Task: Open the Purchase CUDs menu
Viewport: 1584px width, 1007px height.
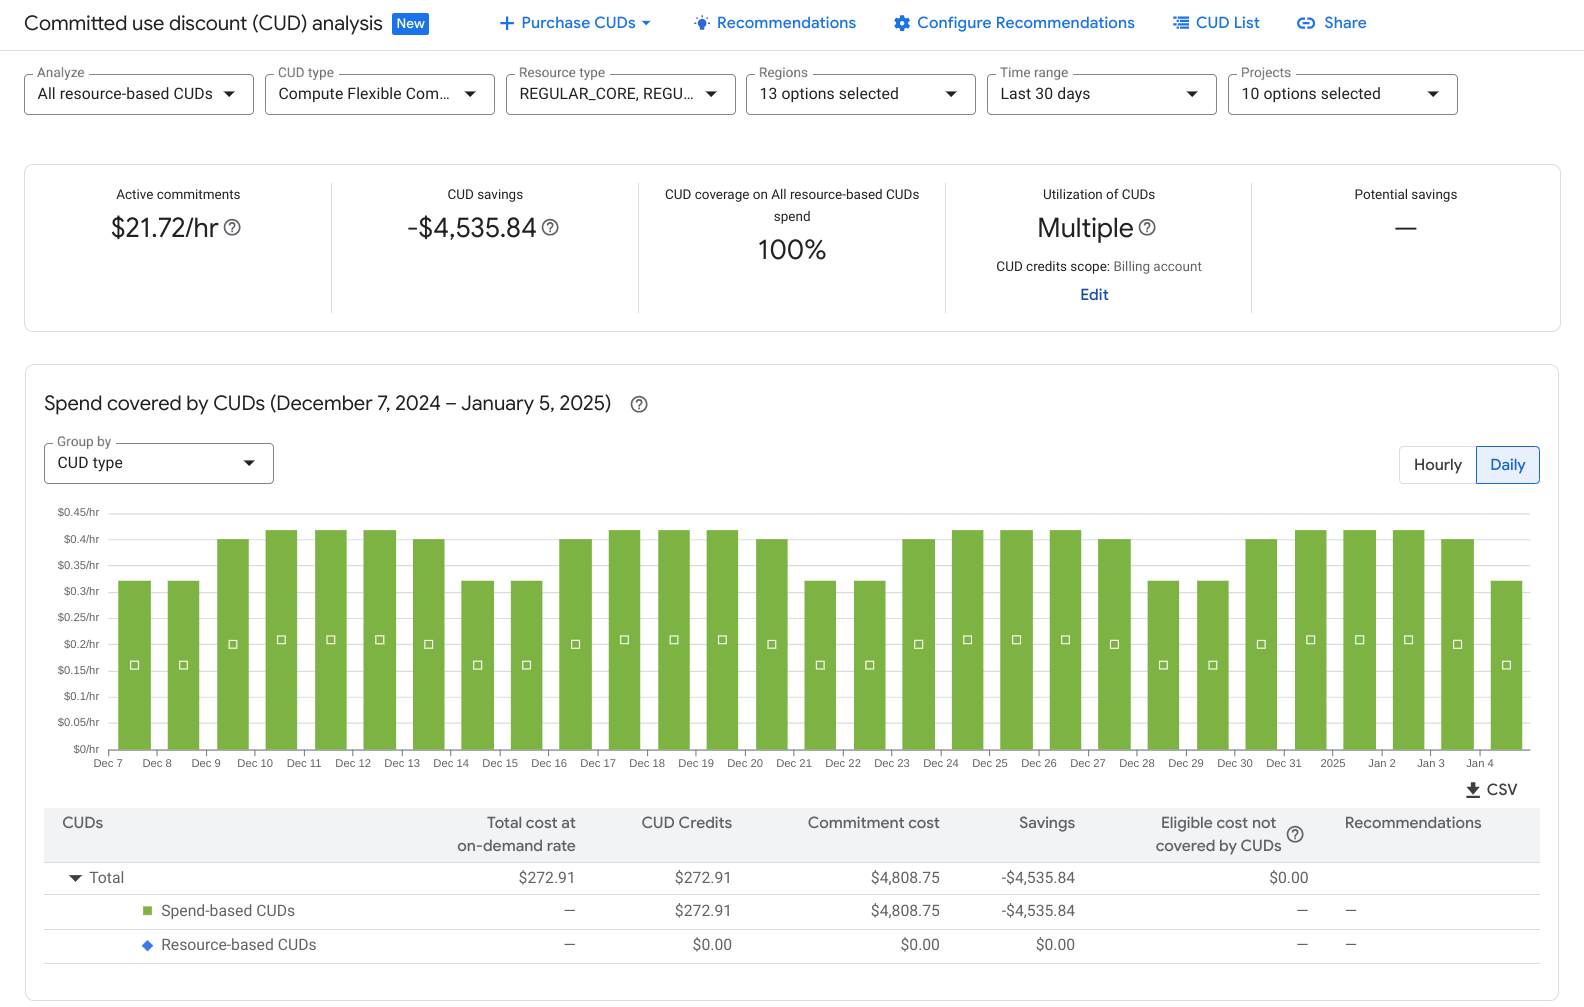Action: (576, 23)
